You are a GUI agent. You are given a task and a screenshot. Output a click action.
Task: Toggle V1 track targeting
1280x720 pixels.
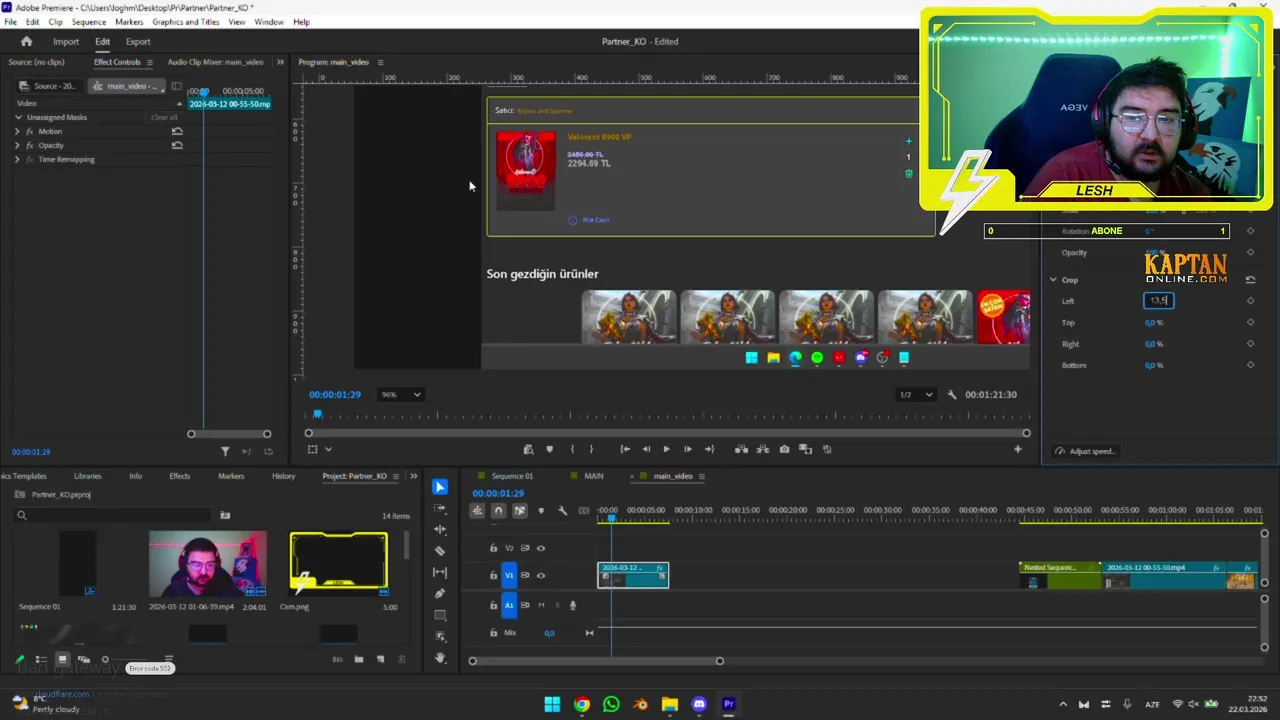(509, 576)
